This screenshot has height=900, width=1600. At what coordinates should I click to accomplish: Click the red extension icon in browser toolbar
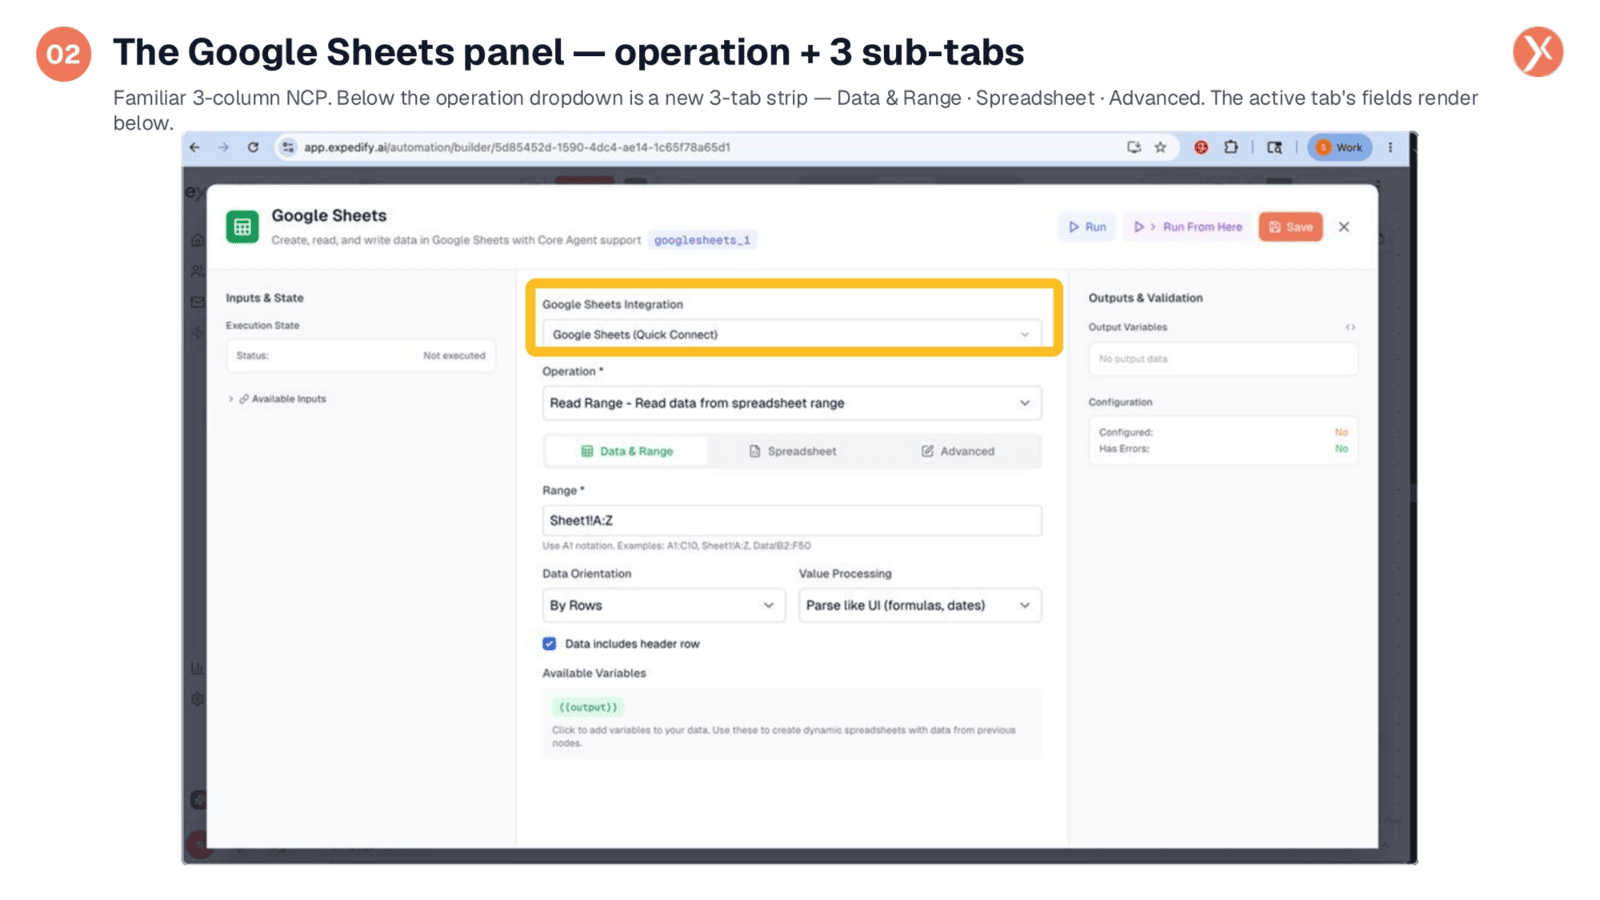point(1201,147)
